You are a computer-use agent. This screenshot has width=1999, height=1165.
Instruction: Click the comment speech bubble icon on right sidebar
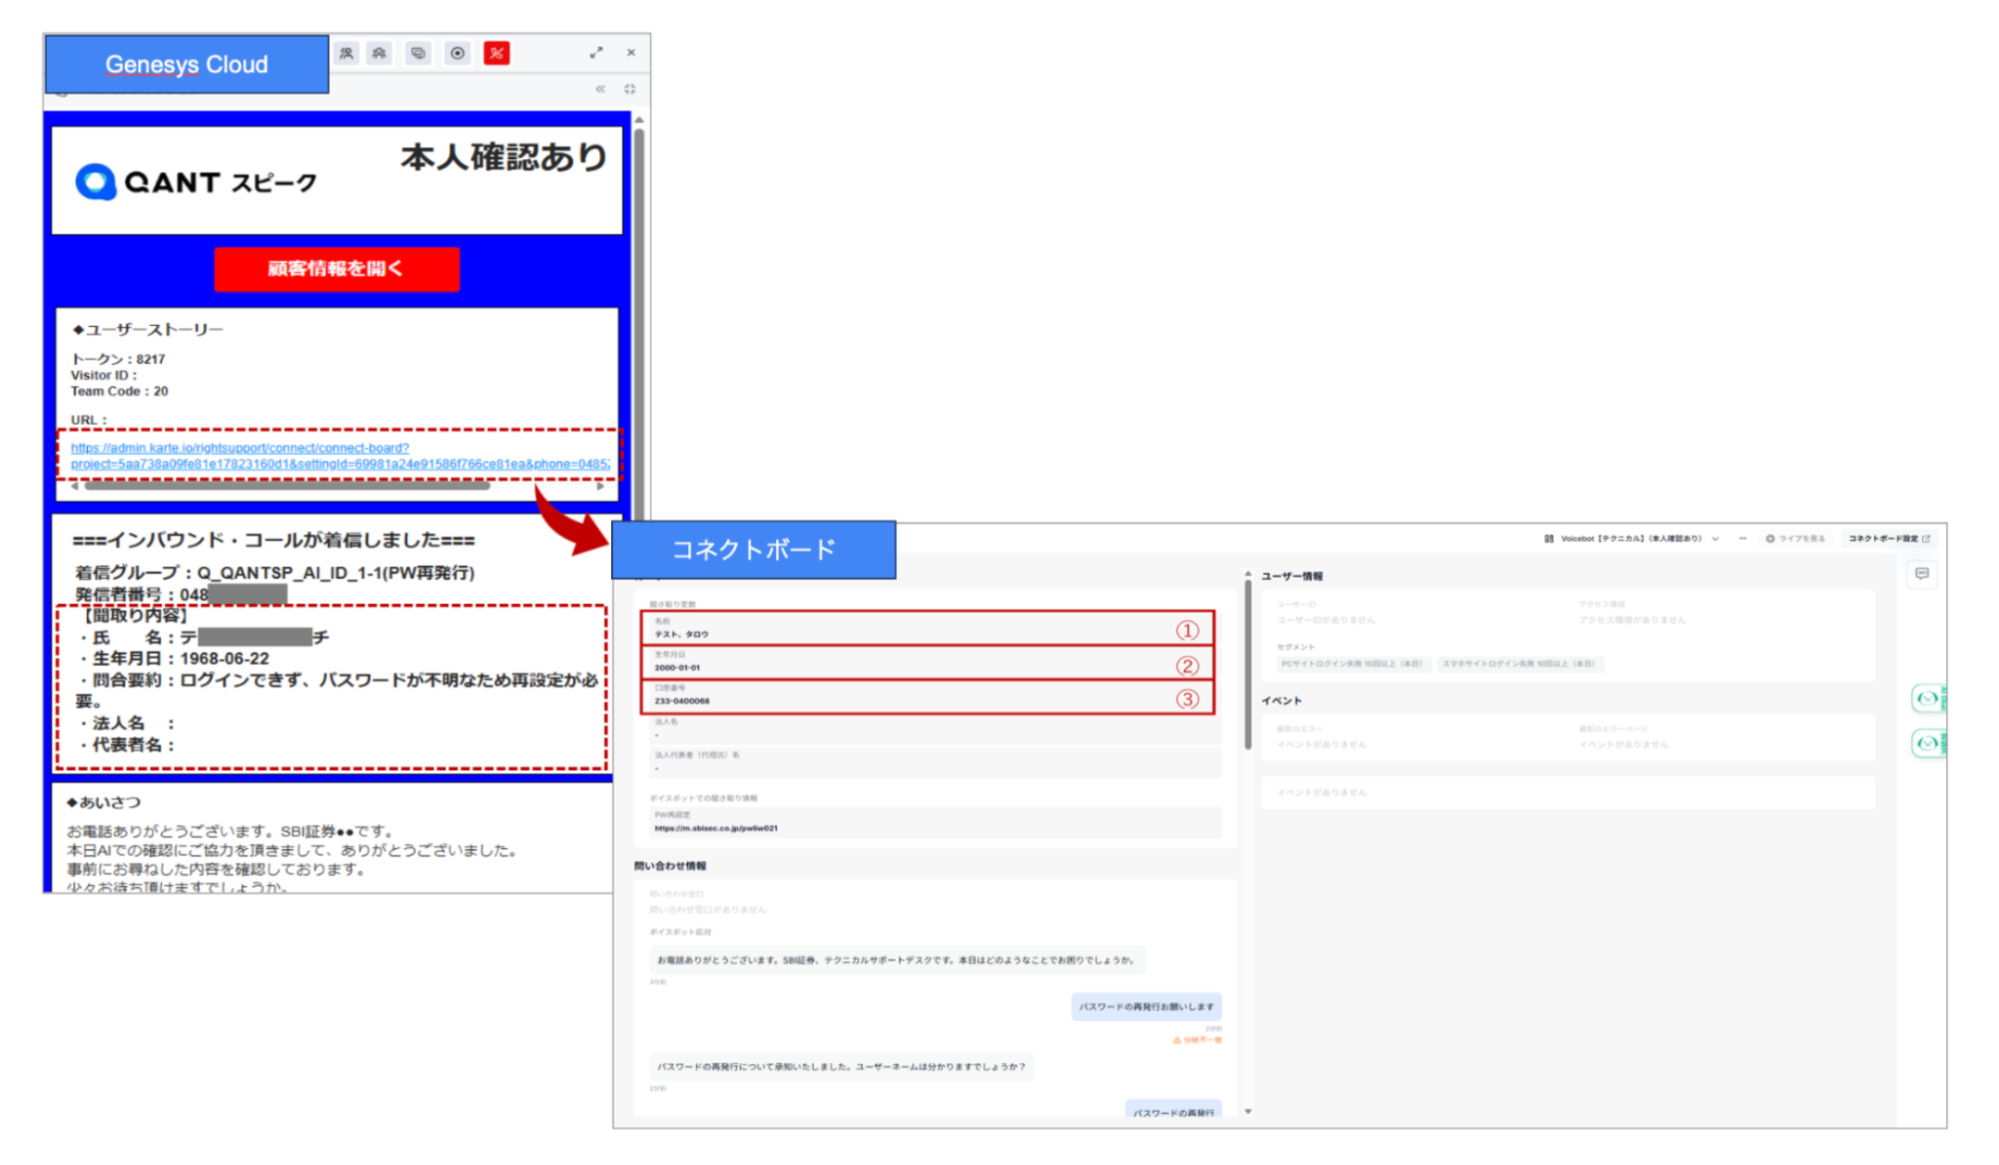click(1922, 574)
